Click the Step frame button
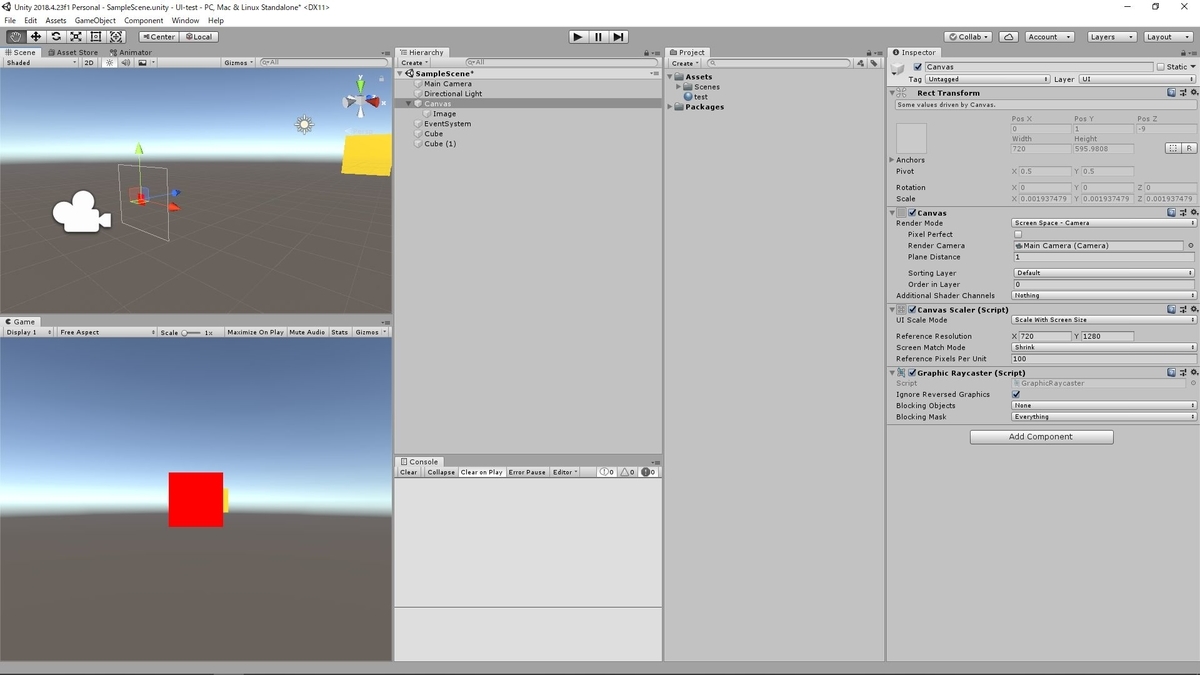The width and height of the screenshot is (1200, 675). 619,37
